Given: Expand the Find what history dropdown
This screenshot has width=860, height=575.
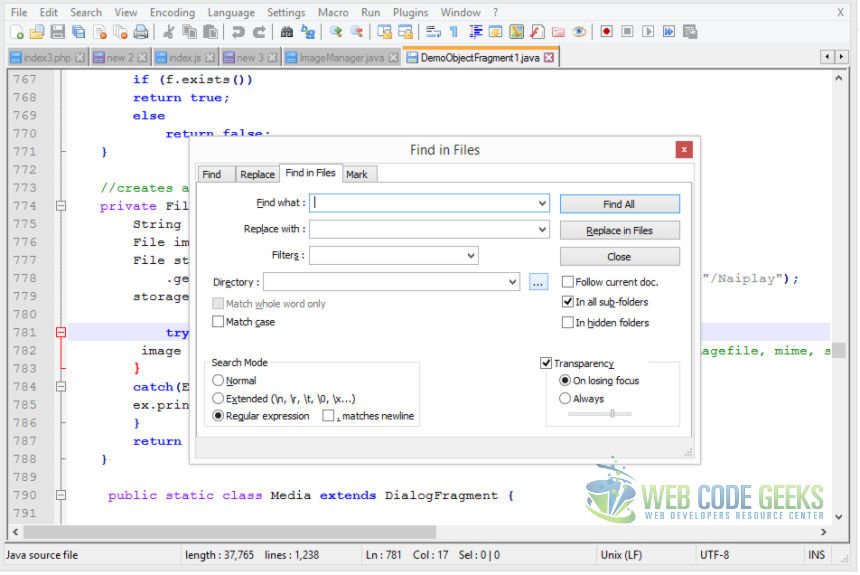Looking at the screenshot, I should coord(542,204).
